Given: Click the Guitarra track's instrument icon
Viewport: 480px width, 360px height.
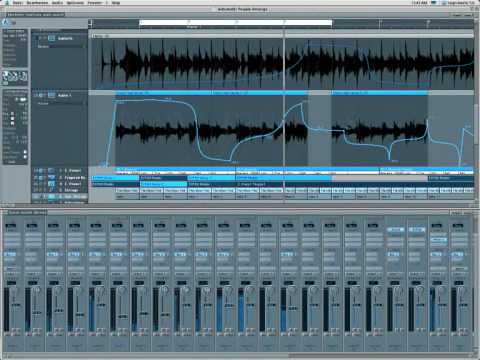Looking at the screenshot, I should (x=52, y=38).
